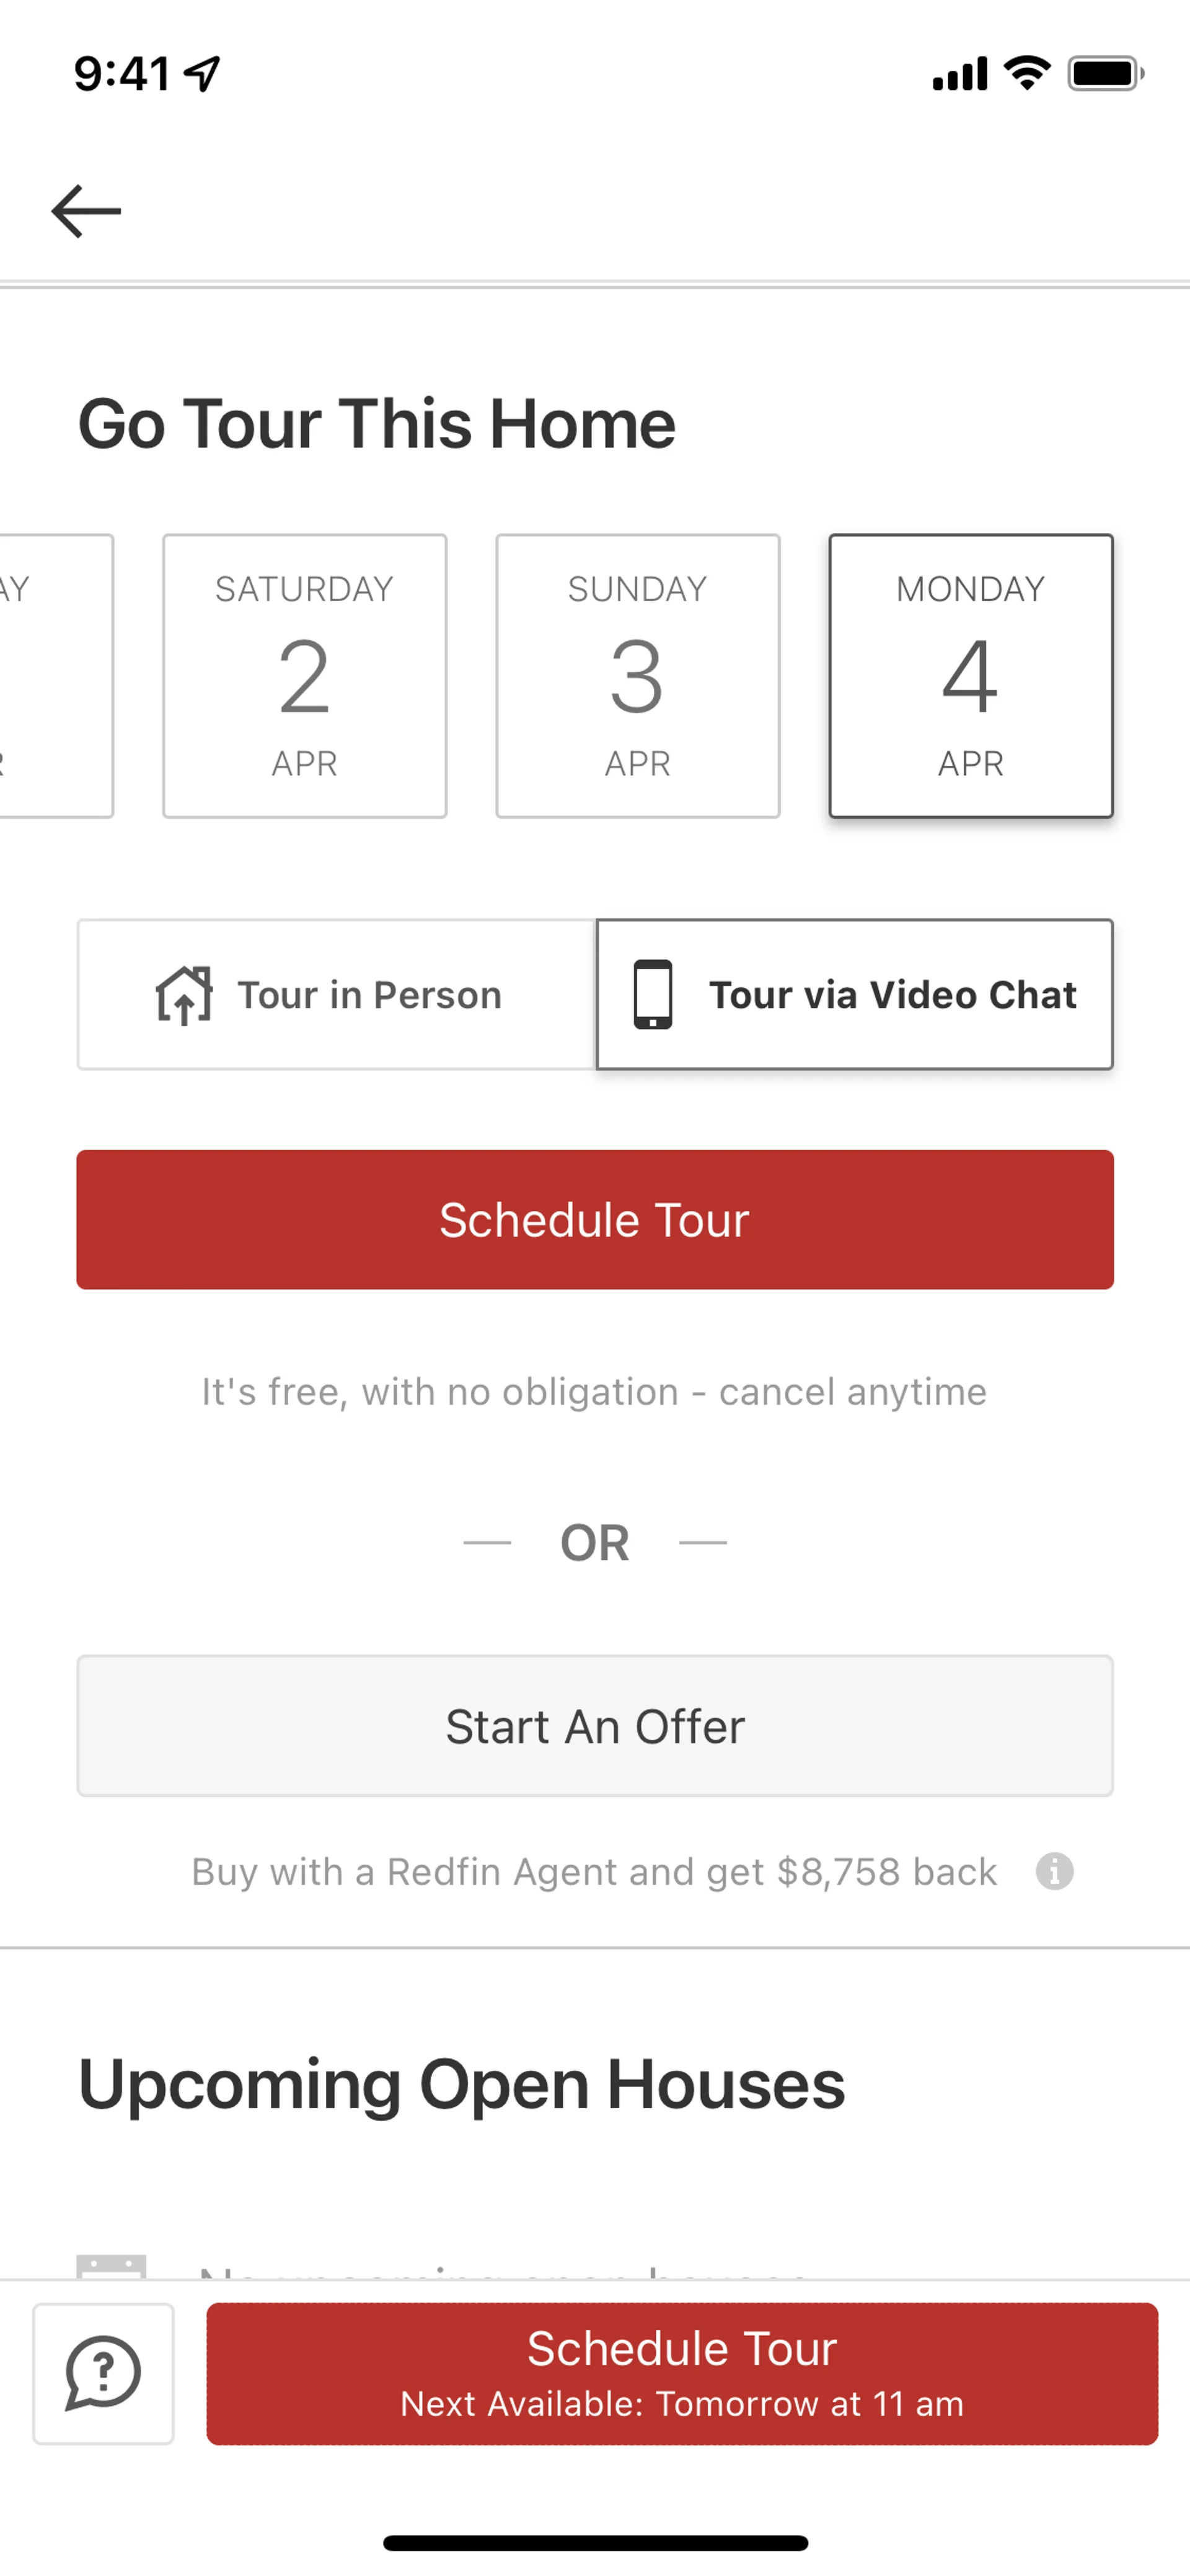This screenshot has width=1190, height=2576.
Task: Open the refund info icon
Action: (x=1054, y=1870)
